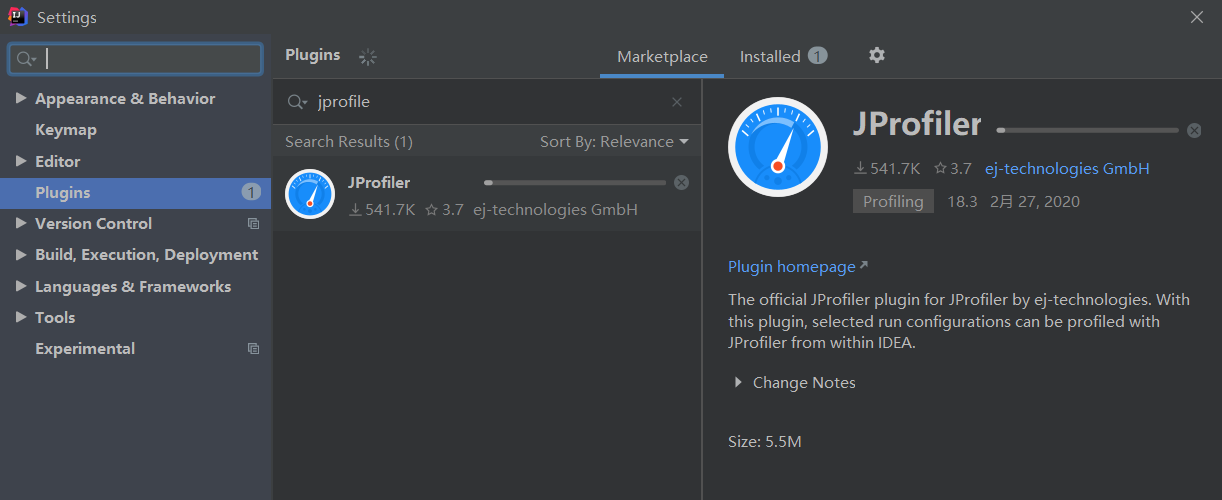Expand the Editor settings node
Viewport: 1222px width, 500px height.
point(21,161)
